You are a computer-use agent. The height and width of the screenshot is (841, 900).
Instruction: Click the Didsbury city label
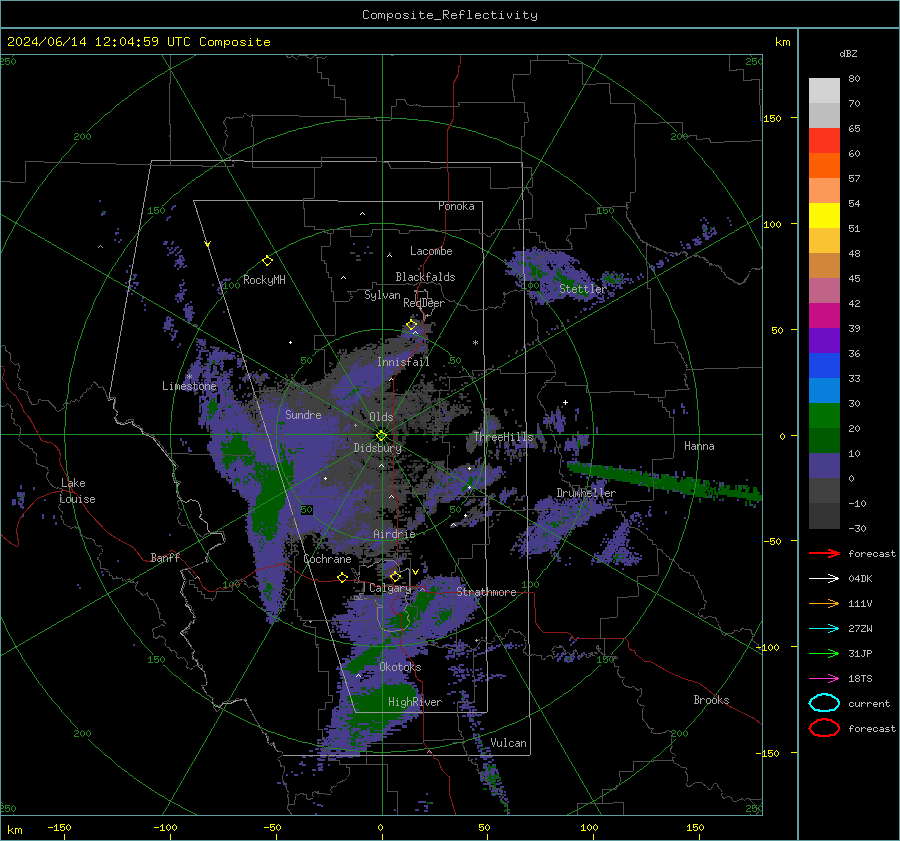coord(377,448)
